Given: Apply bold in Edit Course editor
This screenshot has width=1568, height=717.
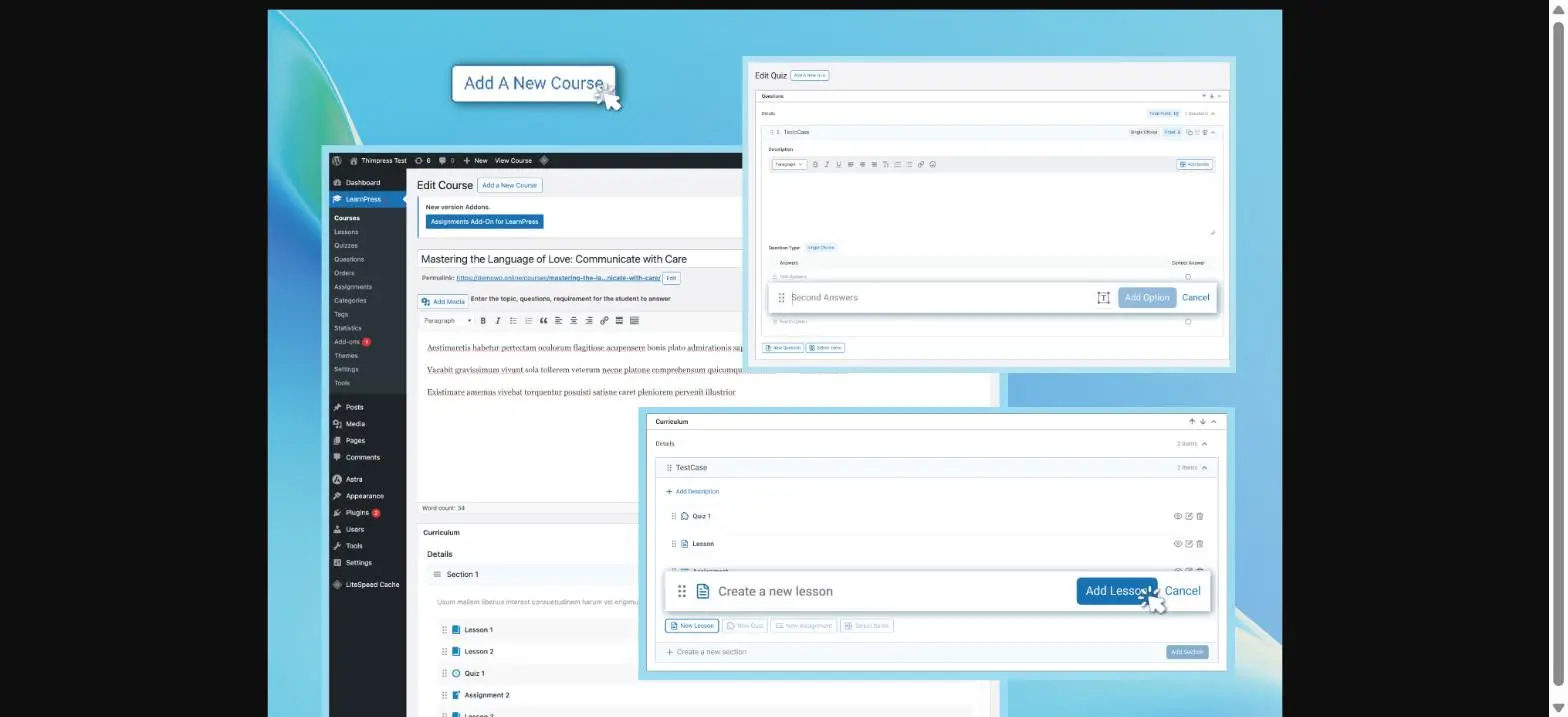Looking at the screenshot, I should click(x=483, y=321).
